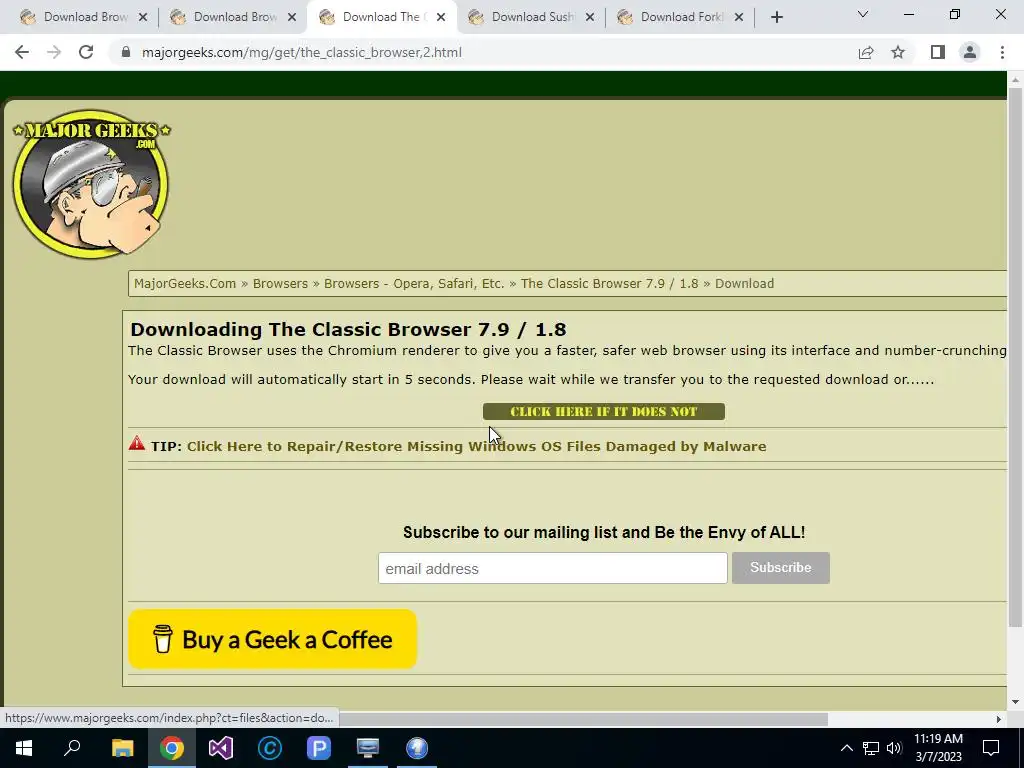Reload the current page

click(x=86, y=52)
